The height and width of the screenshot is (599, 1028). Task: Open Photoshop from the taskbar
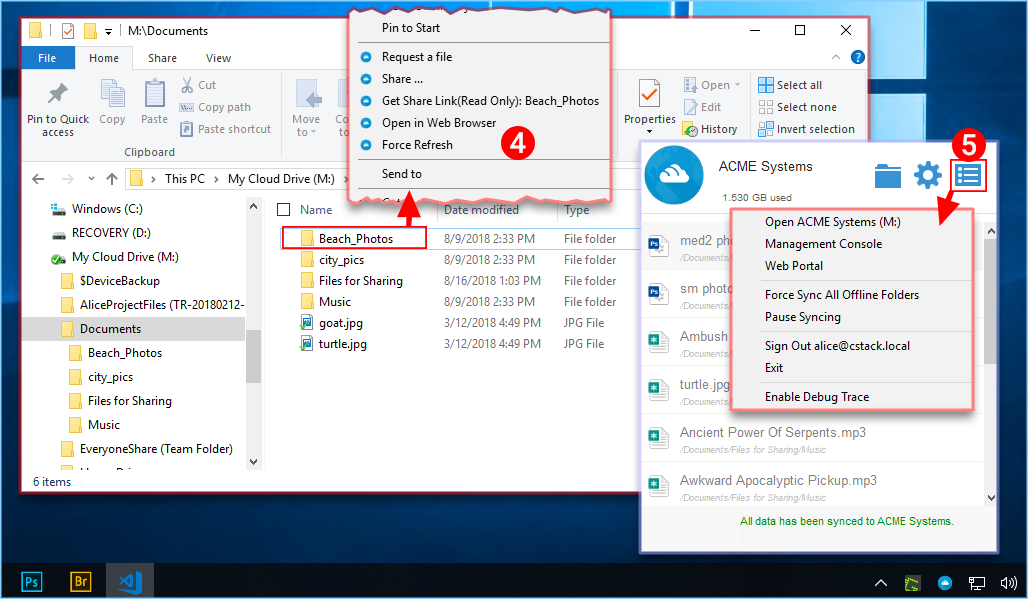click(31, 581)
